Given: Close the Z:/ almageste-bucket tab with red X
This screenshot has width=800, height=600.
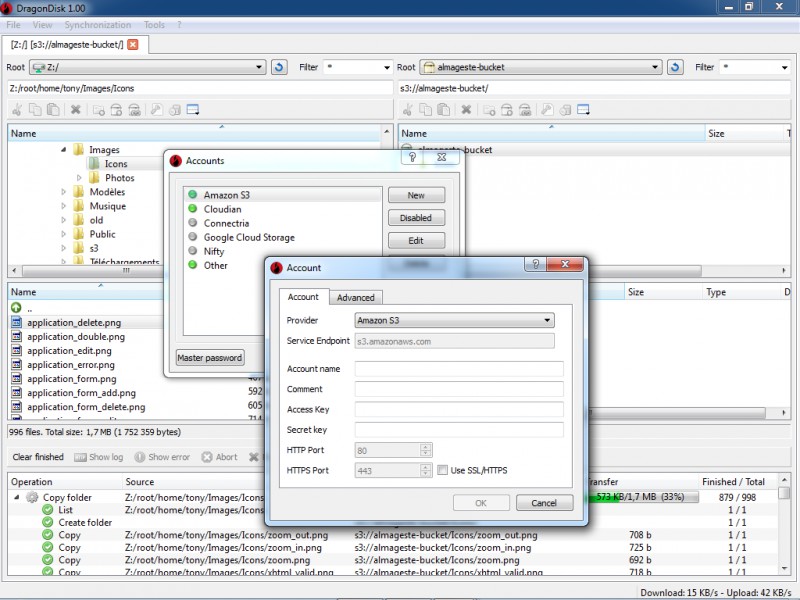Looking at the screenshot, I should coord(133,44).
